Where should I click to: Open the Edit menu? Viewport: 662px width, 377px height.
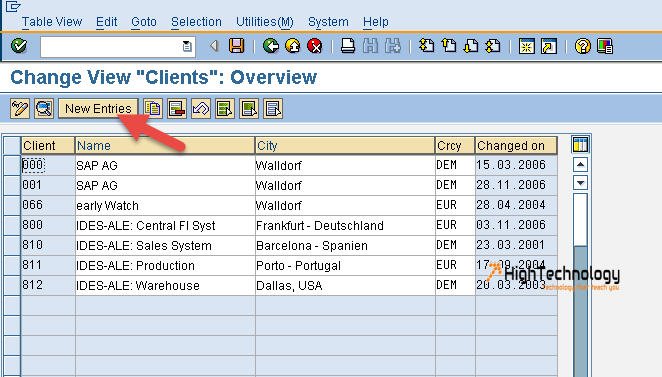(106, 22)
